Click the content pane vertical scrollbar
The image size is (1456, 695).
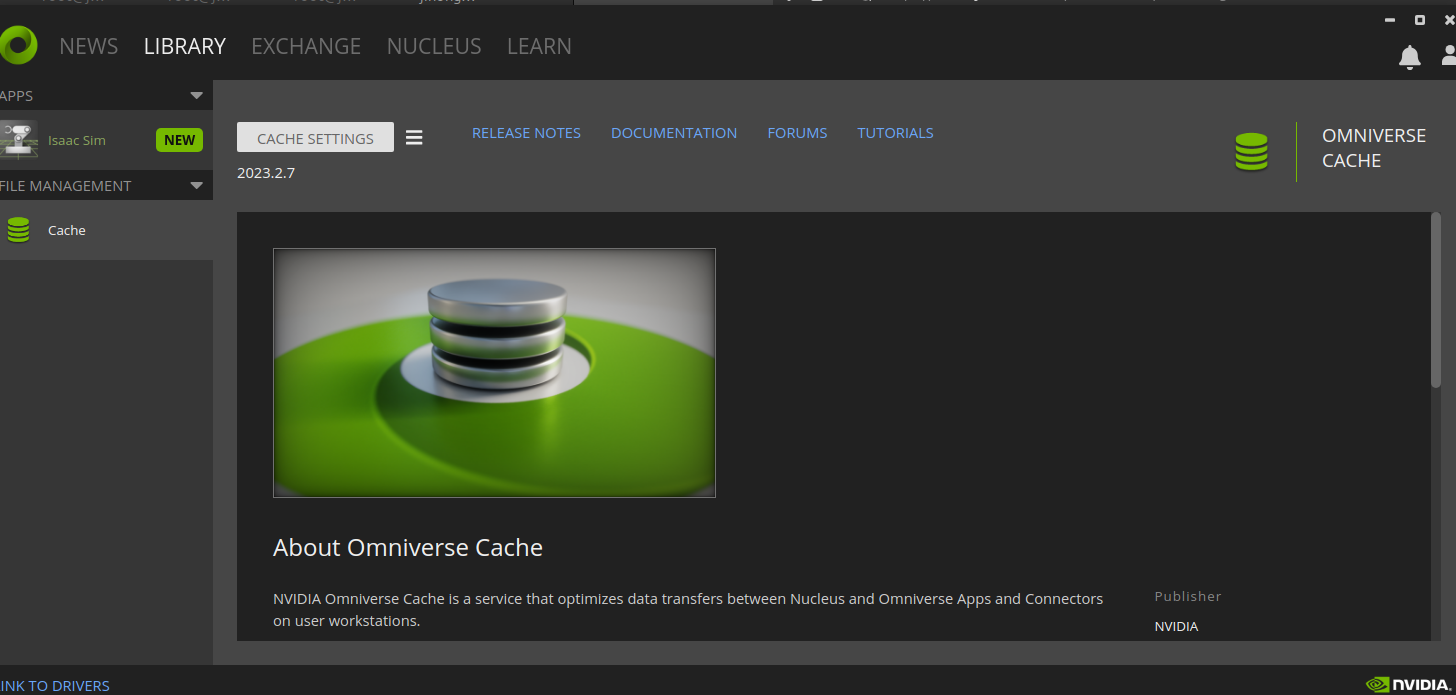(1436, 300)
